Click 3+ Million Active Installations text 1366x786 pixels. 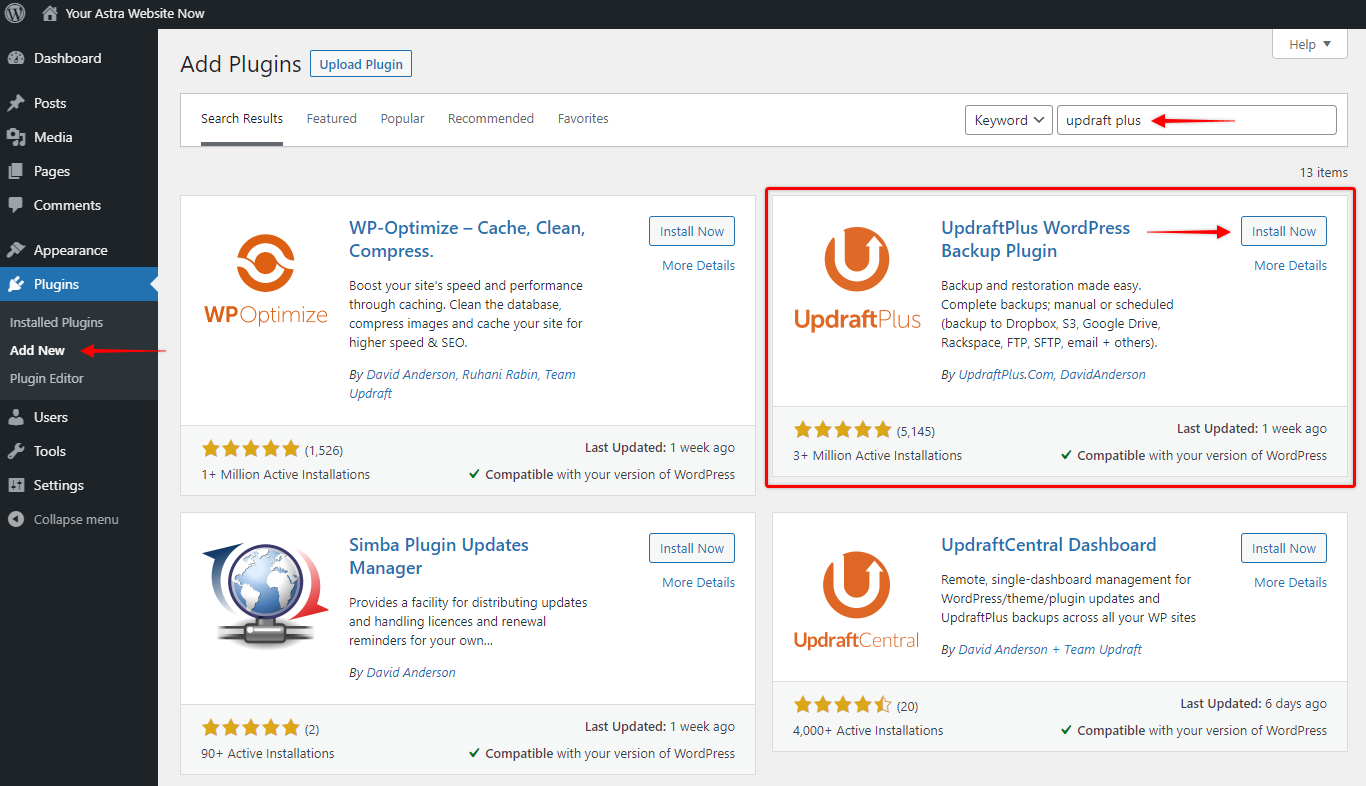(877, 455)
